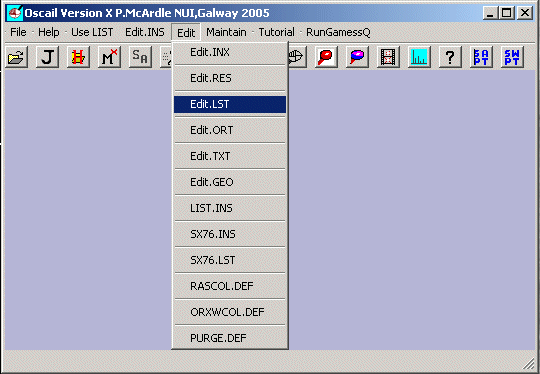Open the File menu
540x374 pixels.
[x=18, y=32]
